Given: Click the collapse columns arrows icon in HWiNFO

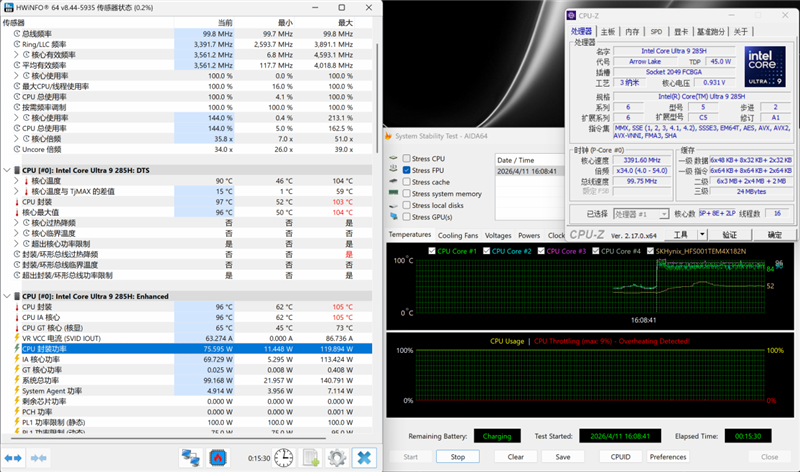Looking at the screenshot, I should point(39,458).
